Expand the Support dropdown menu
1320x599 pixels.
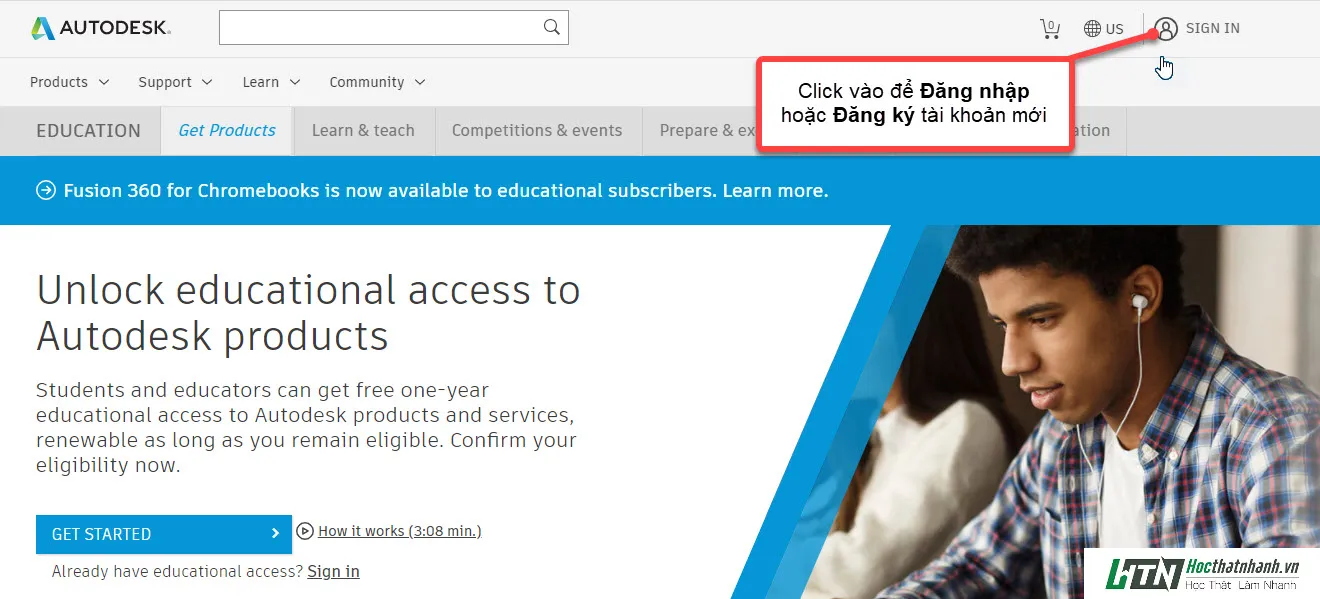coord(175,82)
